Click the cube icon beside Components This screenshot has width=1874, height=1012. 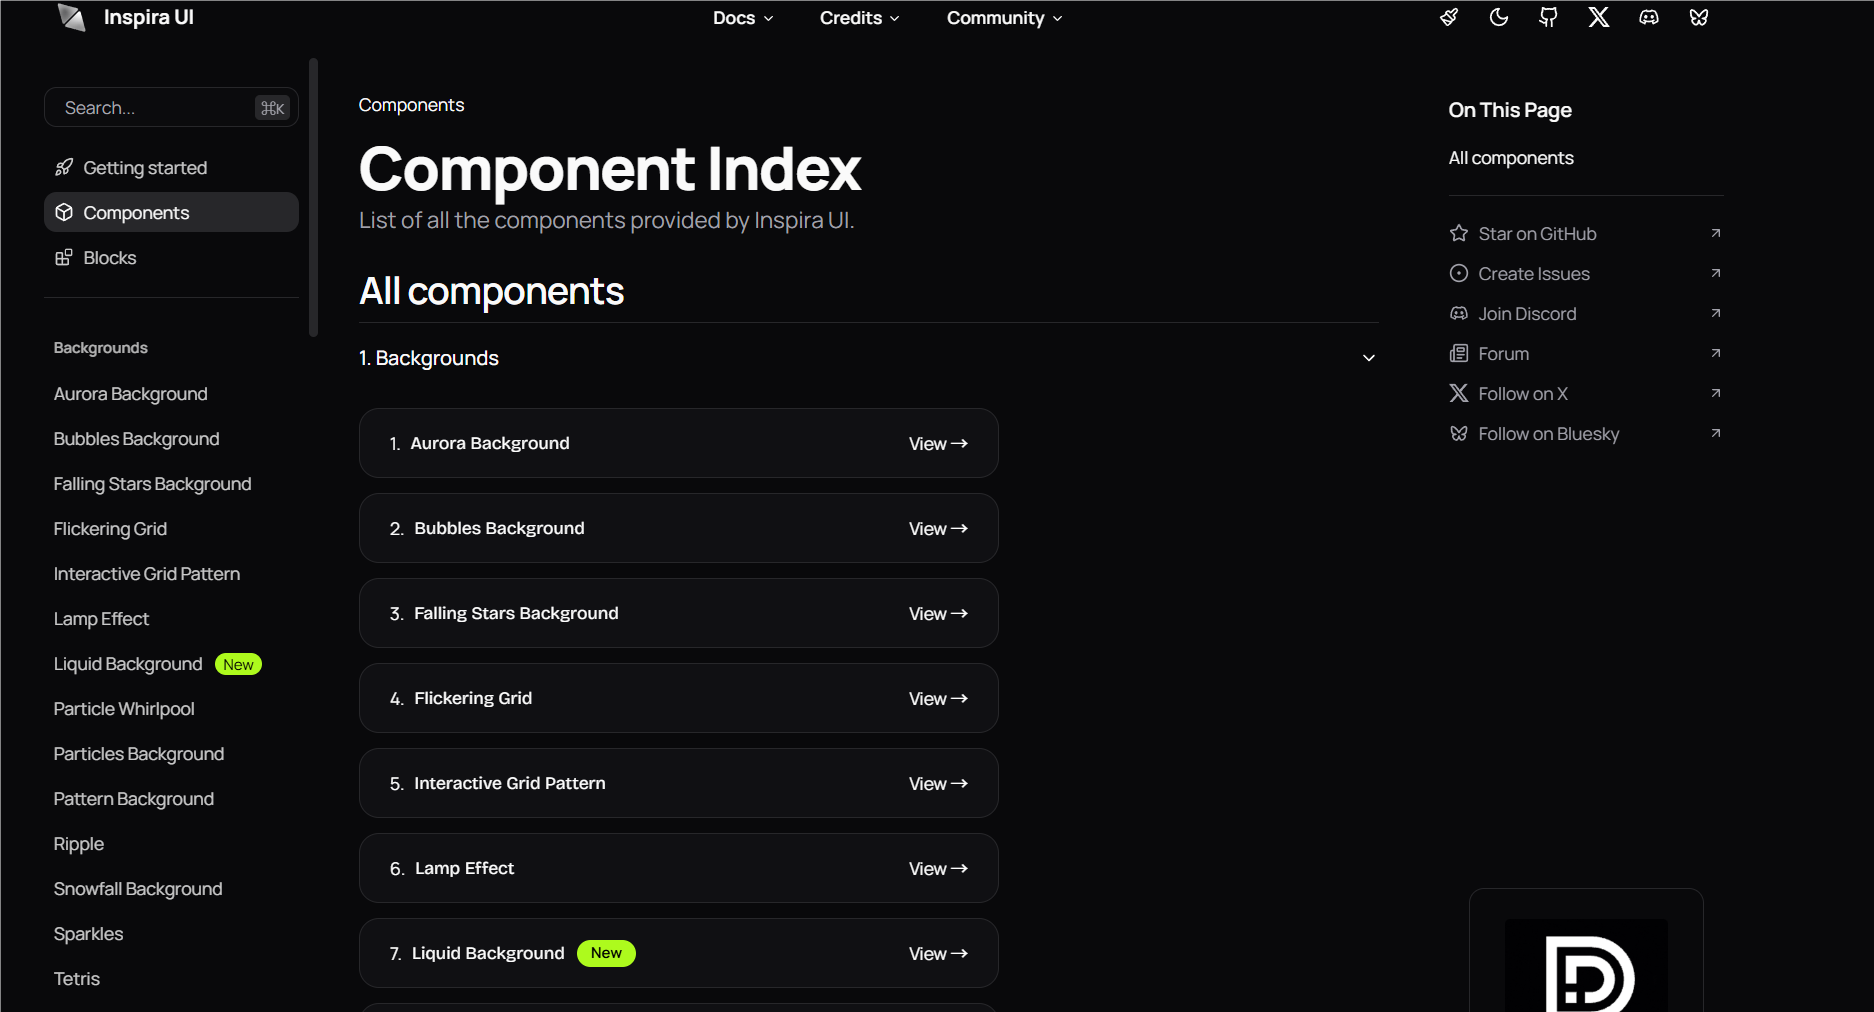(64, 212)
